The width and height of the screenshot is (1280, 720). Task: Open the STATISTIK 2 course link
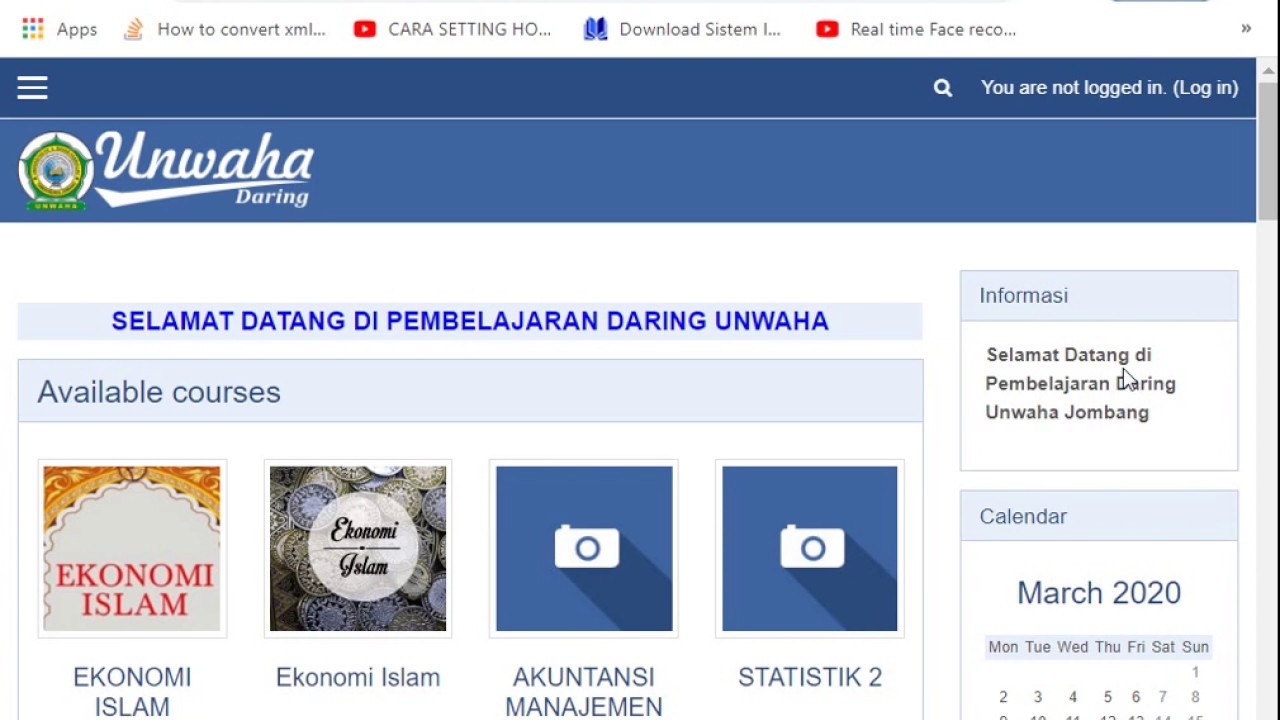[810, 677]
